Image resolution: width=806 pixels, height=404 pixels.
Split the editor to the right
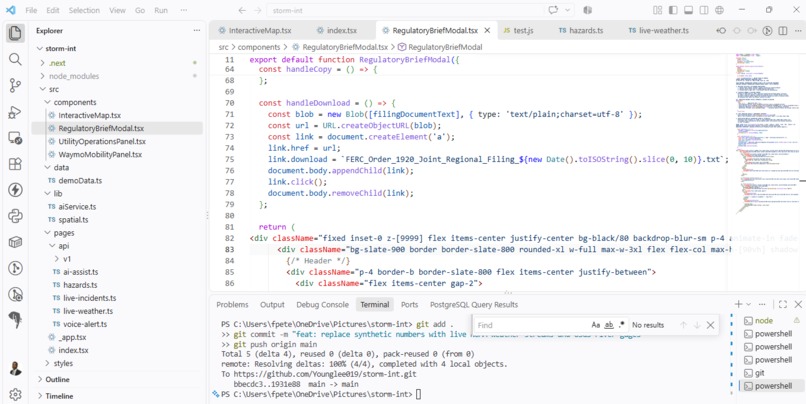783,31
